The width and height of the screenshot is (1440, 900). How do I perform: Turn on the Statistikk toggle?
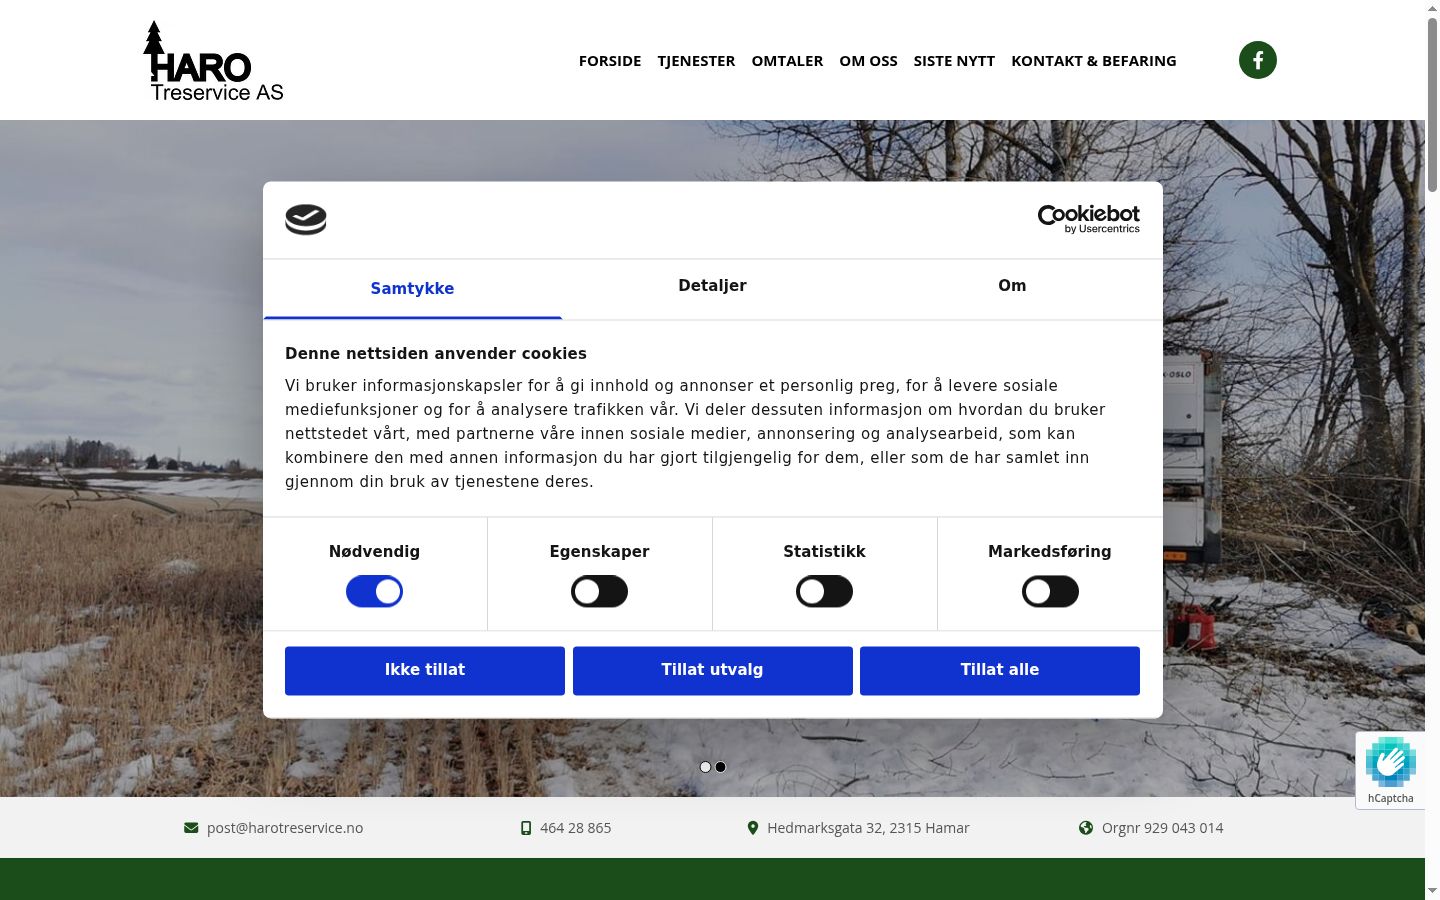tap(824, 591)
